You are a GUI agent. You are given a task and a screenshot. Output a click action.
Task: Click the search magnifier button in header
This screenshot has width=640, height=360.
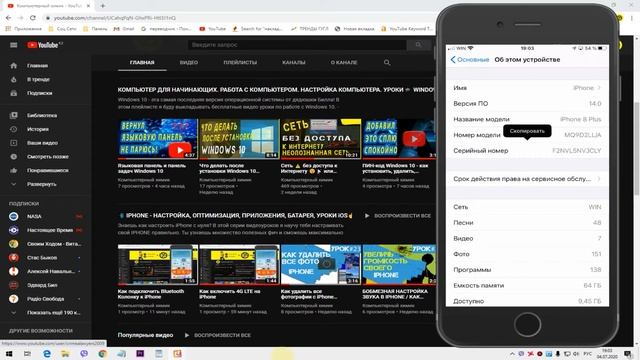[418, 45]
